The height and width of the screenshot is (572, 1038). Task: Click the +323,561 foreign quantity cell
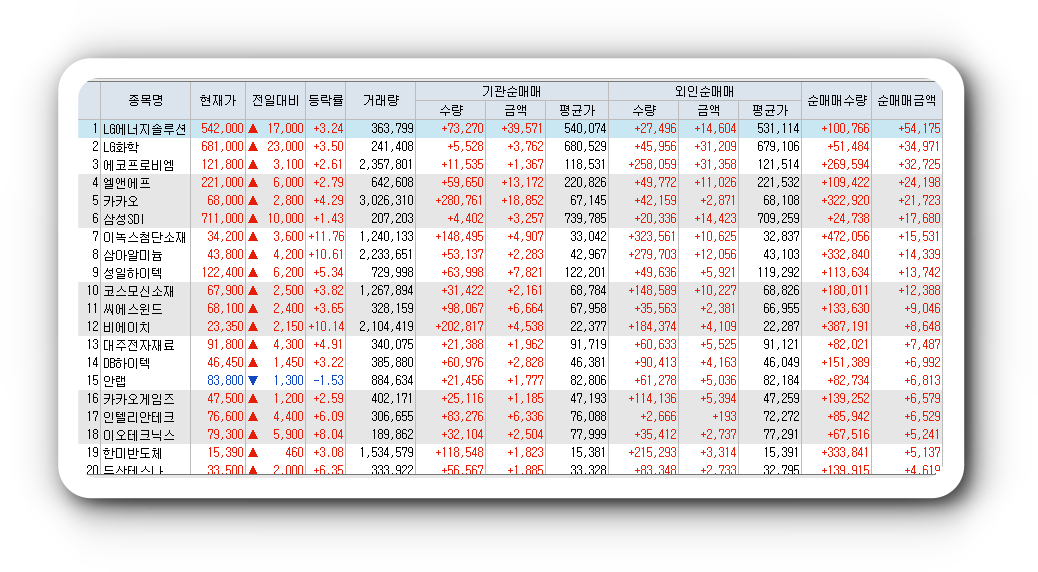click(653, 236)
